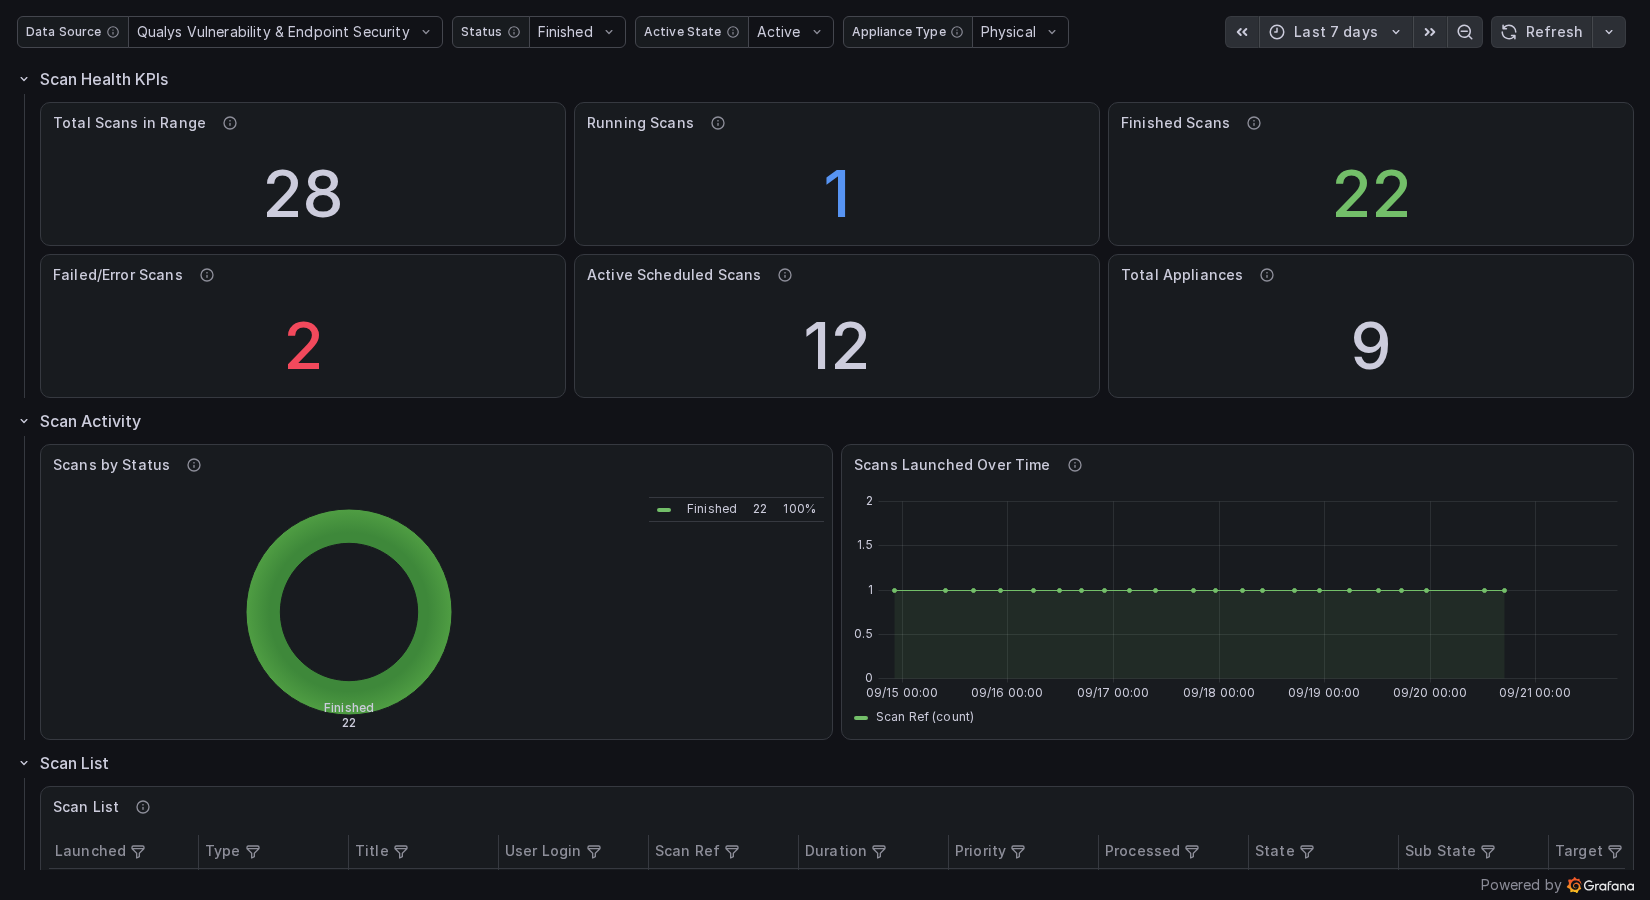Click info icon on Finished Scans panel

pos(1254,123)
